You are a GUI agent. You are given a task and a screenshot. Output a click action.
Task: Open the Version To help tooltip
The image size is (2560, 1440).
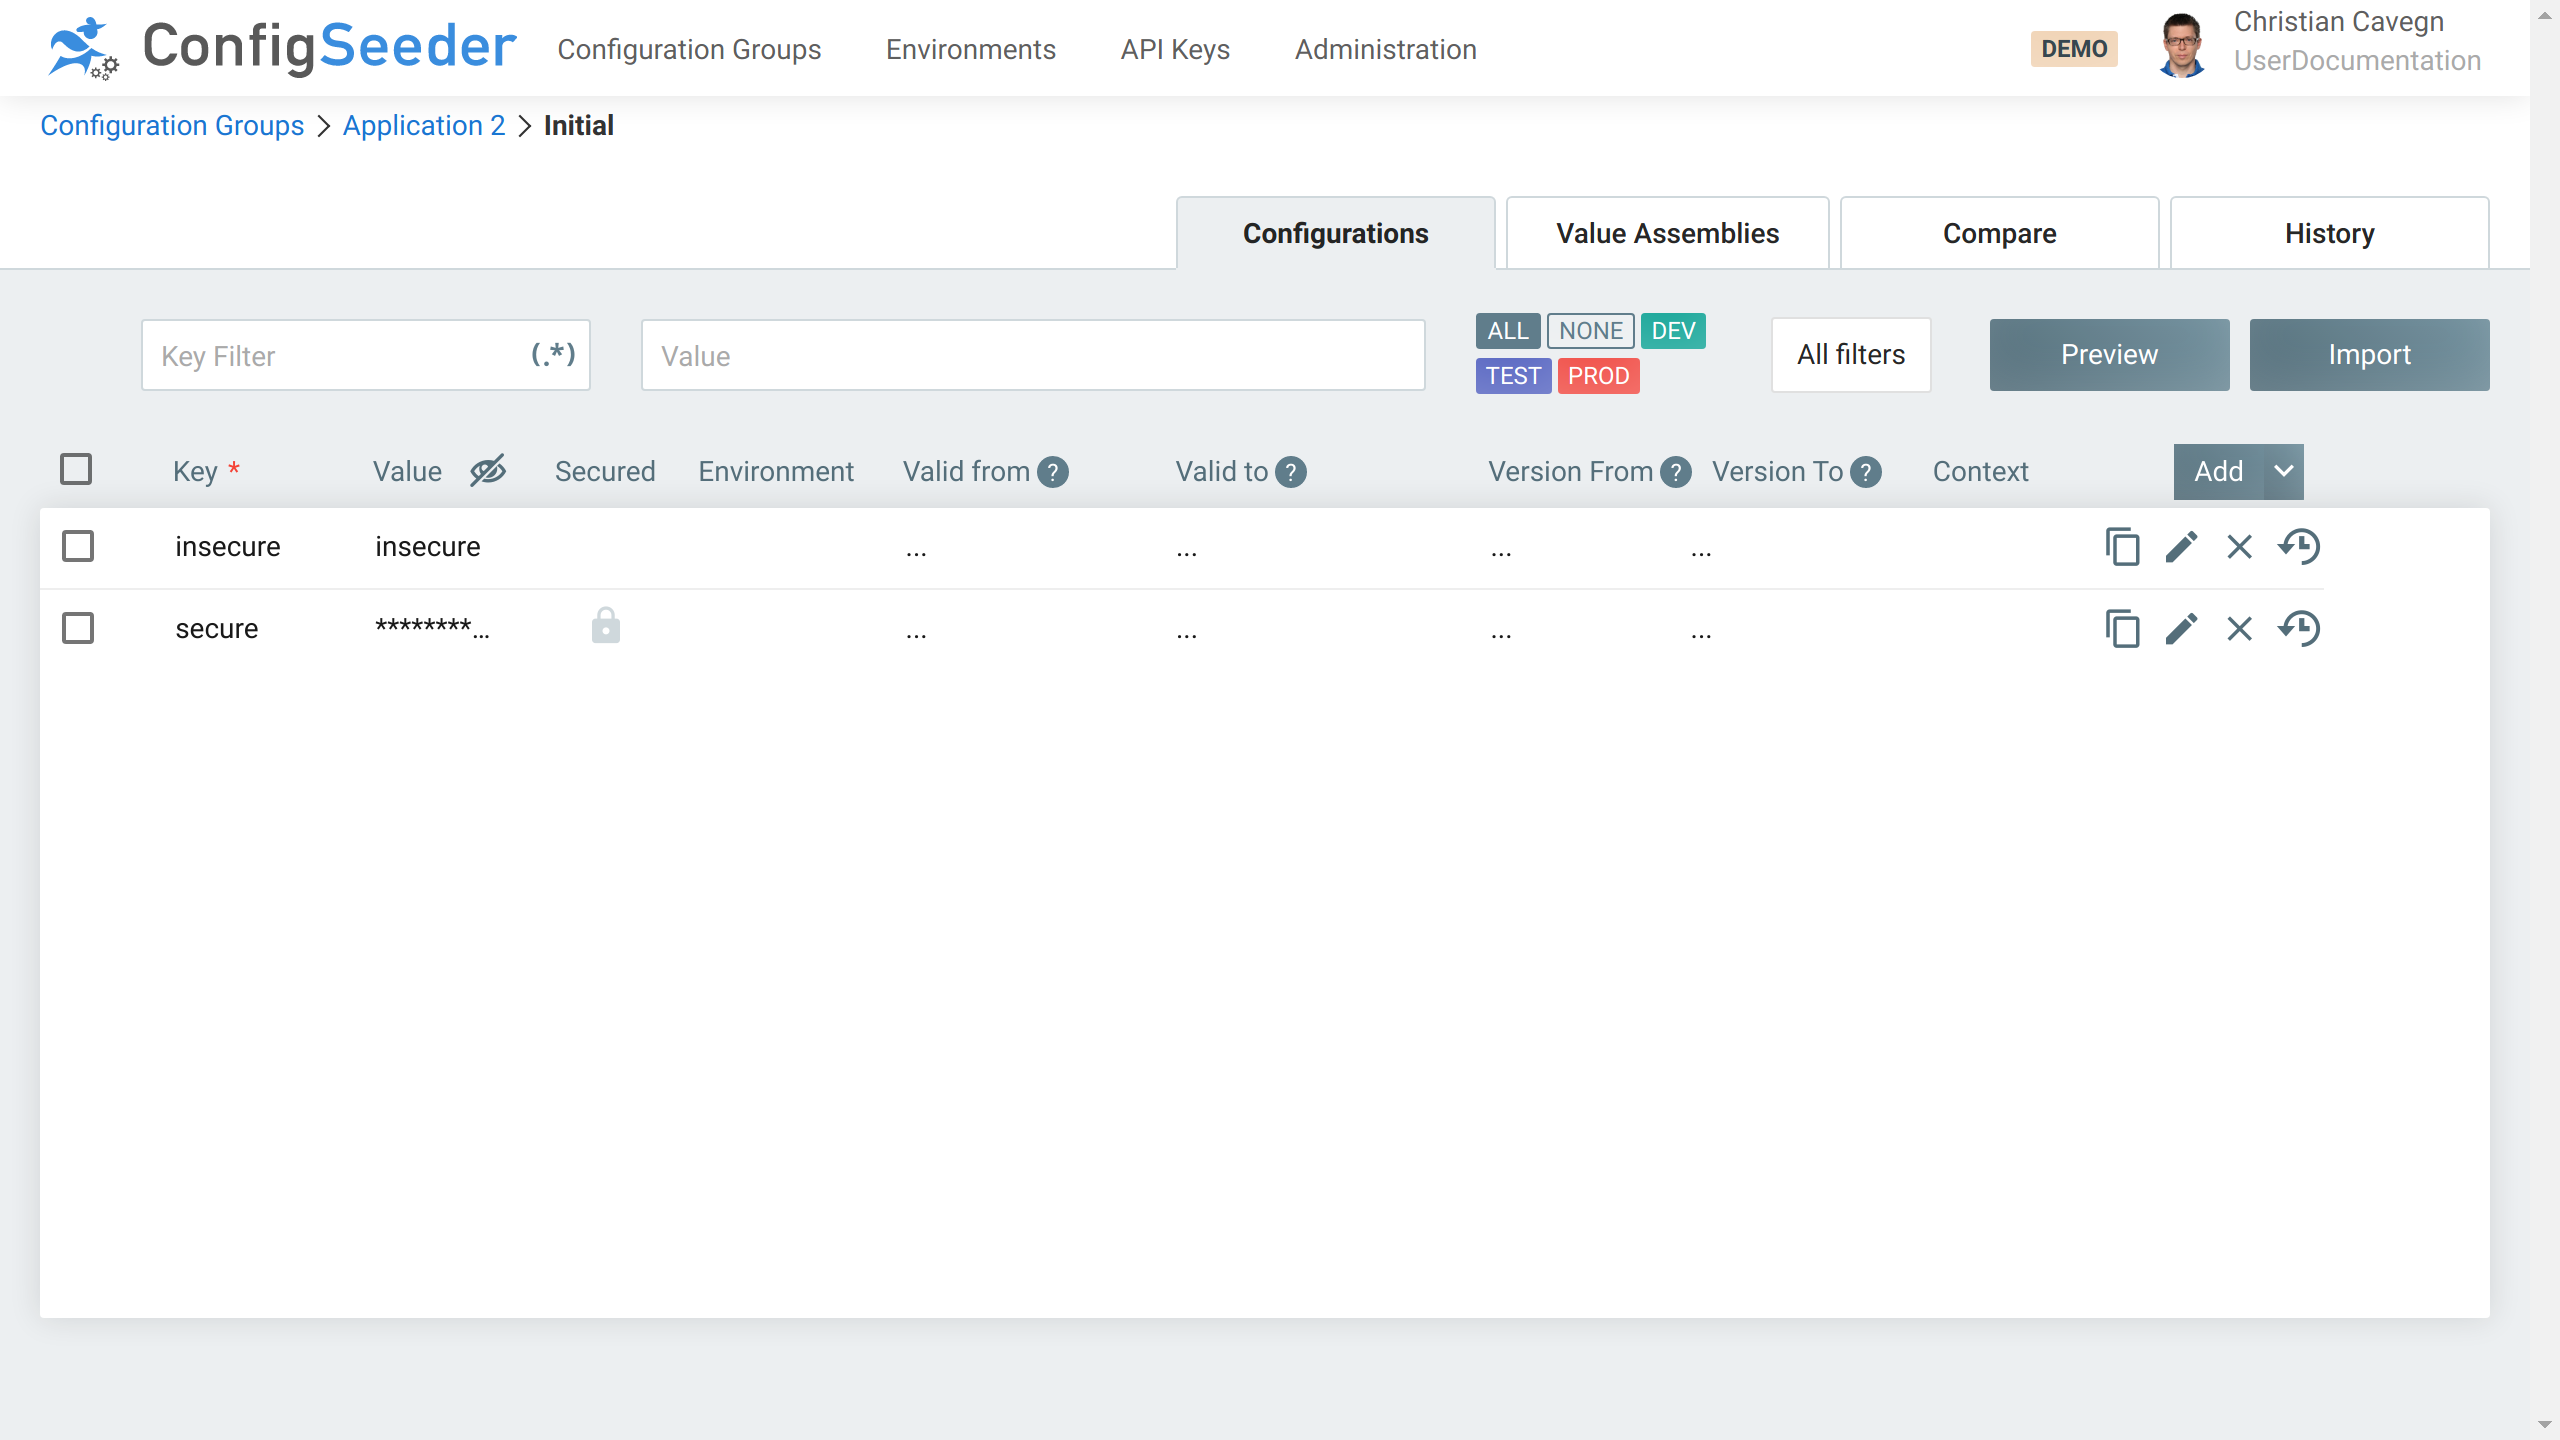[x=1866, y=472]
